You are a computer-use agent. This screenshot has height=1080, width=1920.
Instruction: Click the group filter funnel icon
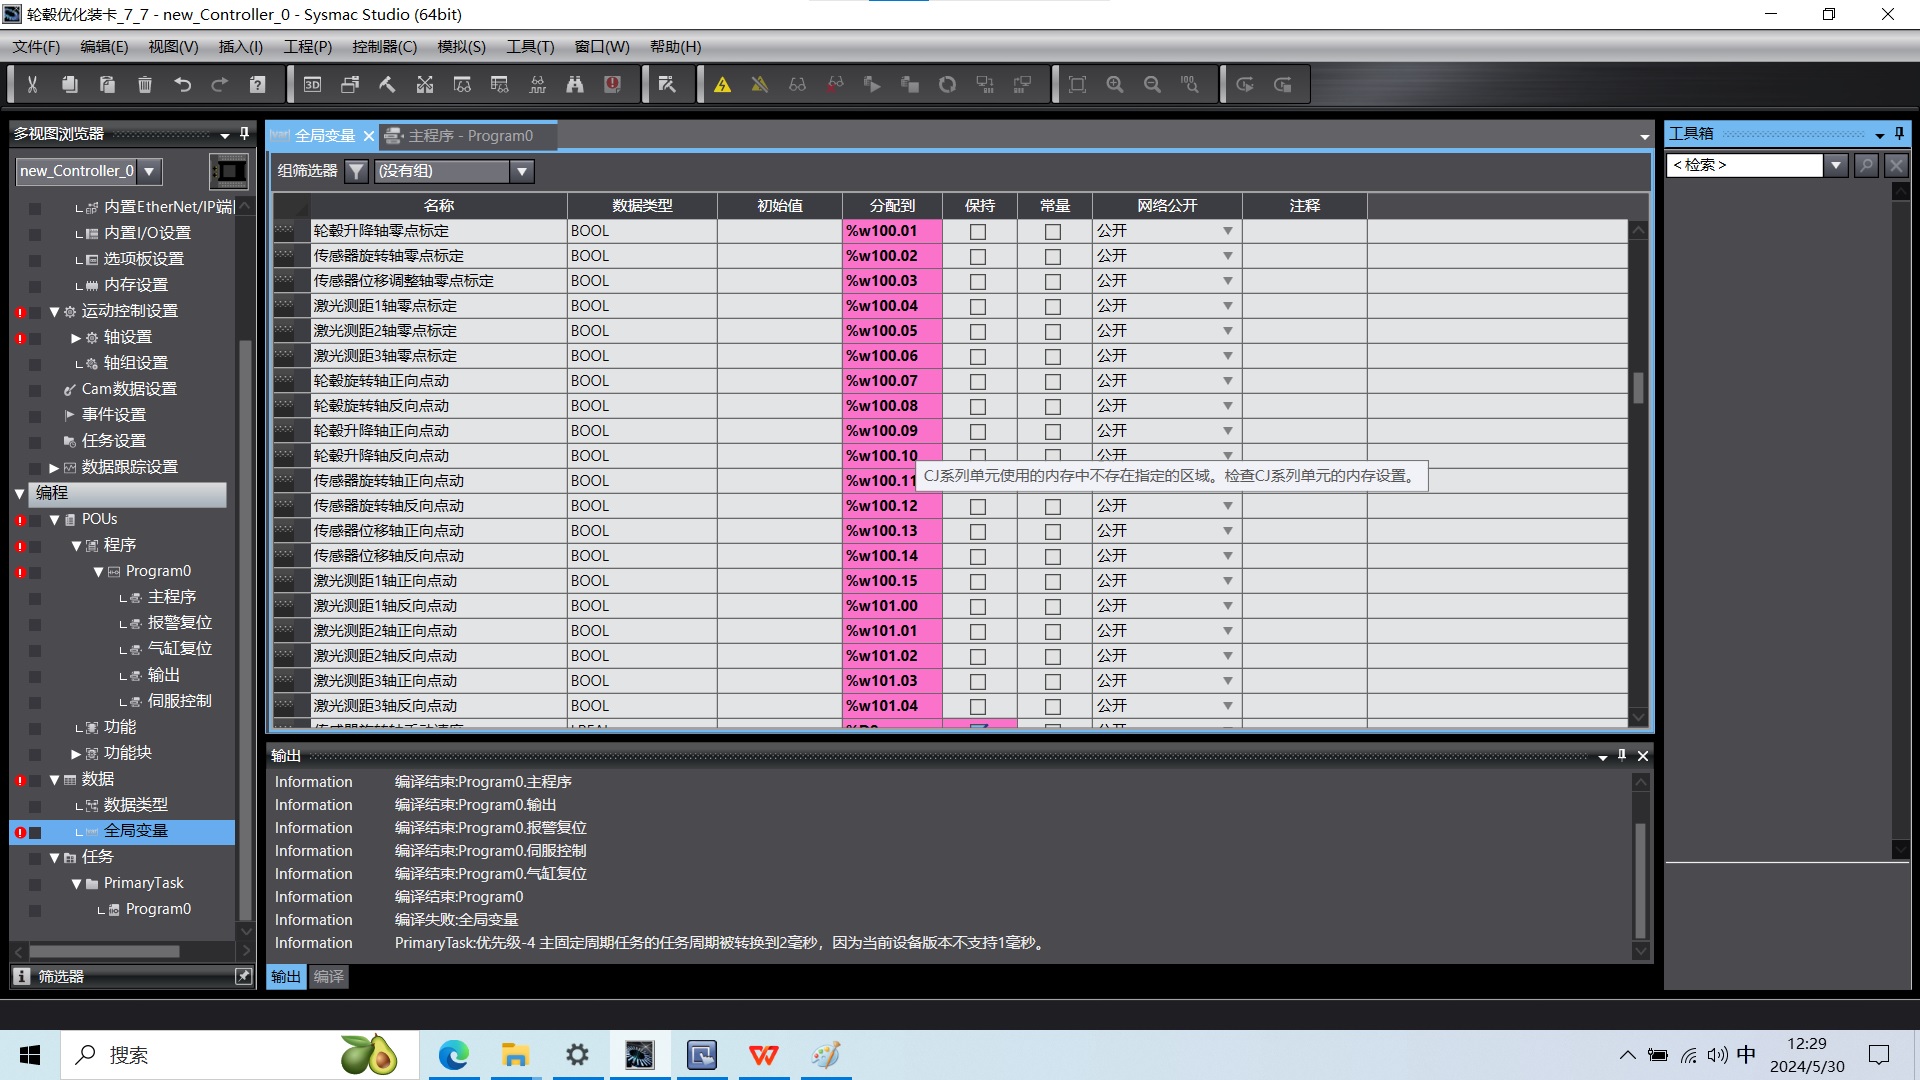356,171
